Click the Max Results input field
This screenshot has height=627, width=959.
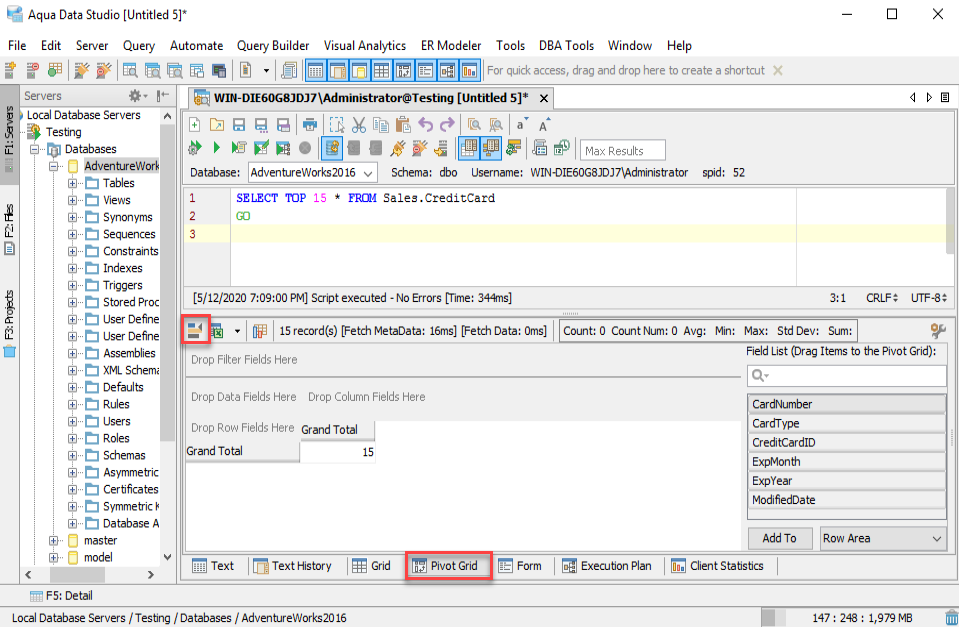pos(624,151)
